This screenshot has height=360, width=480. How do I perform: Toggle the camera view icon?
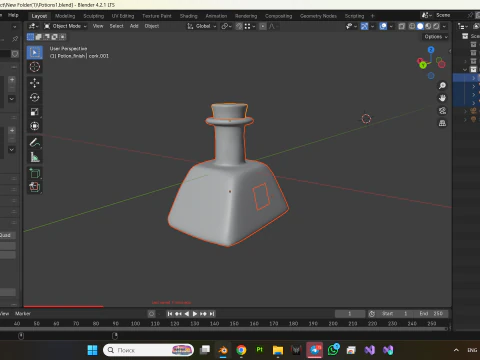pyautogui.click(x=442, y=111)
